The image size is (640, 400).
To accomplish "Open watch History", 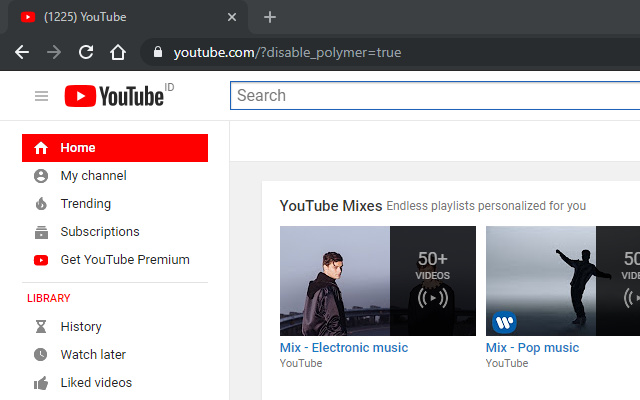I will pyautogui.click(x=80, y=327).
